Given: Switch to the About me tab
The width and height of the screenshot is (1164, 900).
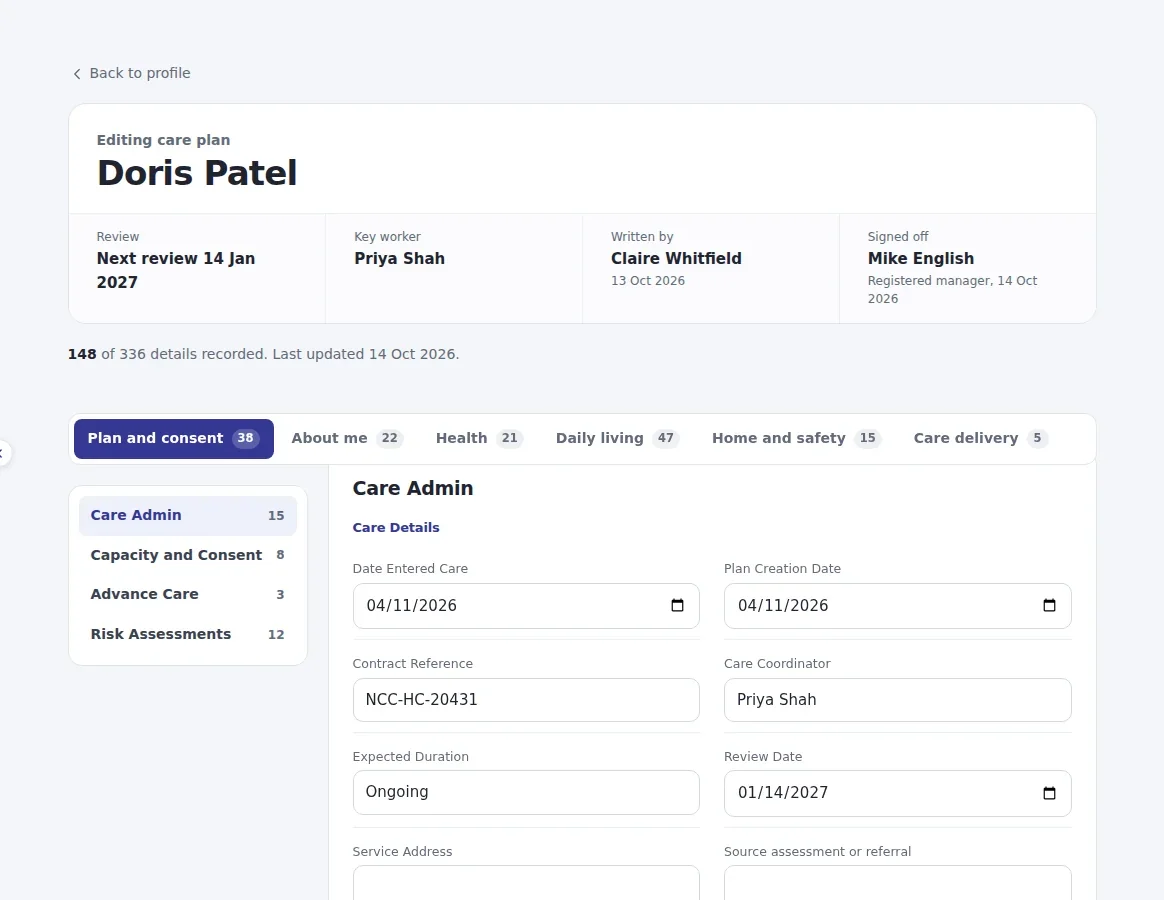Looking at the screenshot, I should click(x=347, y=438).
